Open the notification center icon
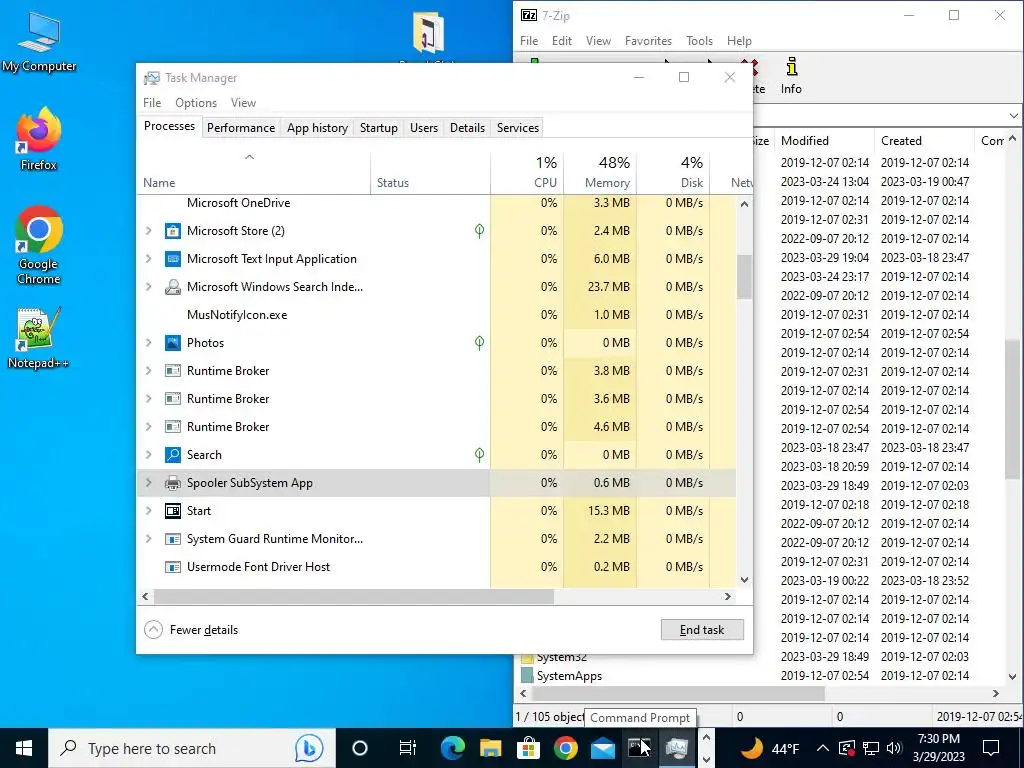The height and width of the screenshot is (768, 1024). point(991,748)
